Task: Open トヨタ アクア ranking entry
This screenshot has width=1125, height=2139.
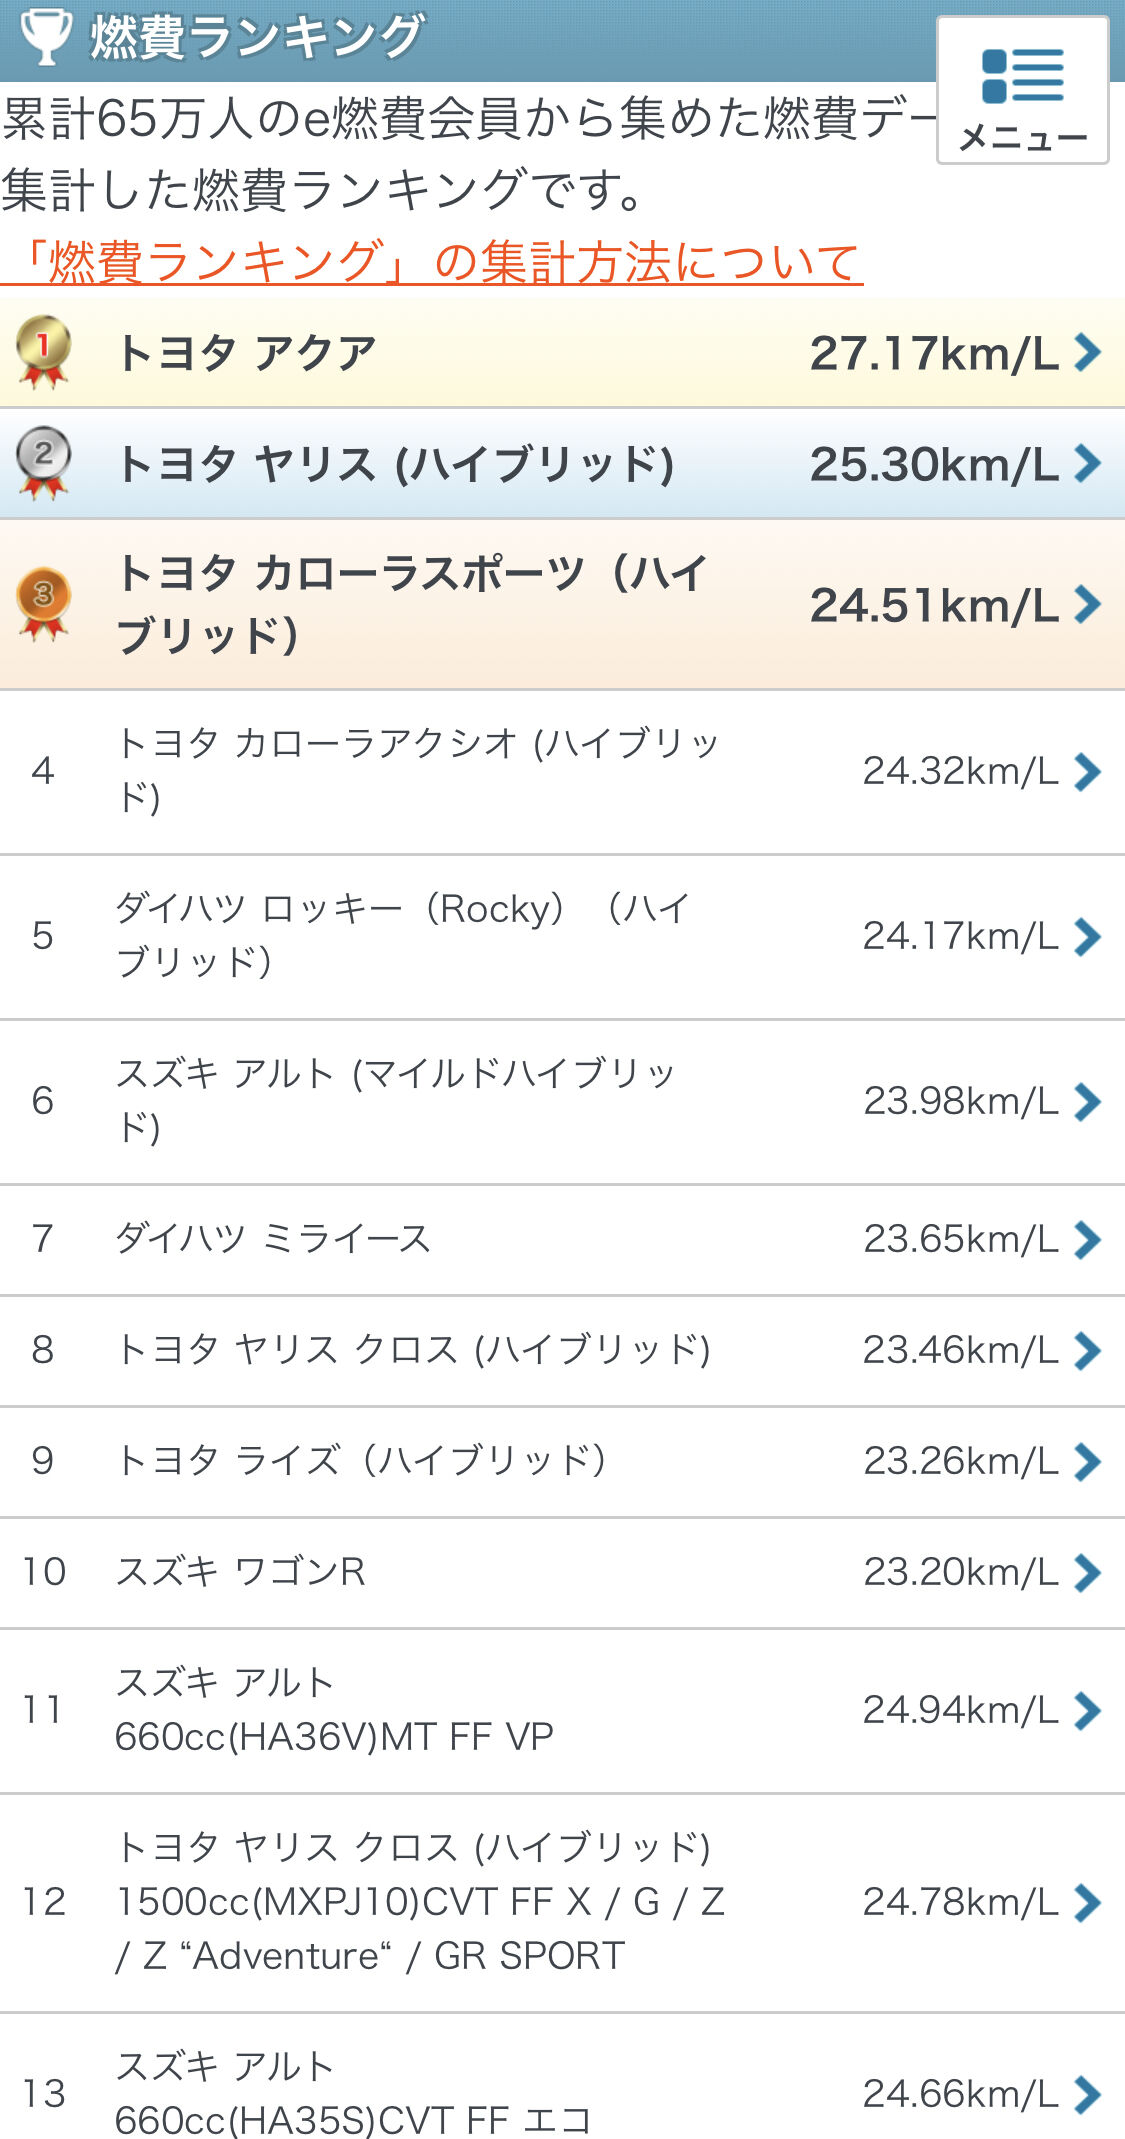Action: point(562,352)
